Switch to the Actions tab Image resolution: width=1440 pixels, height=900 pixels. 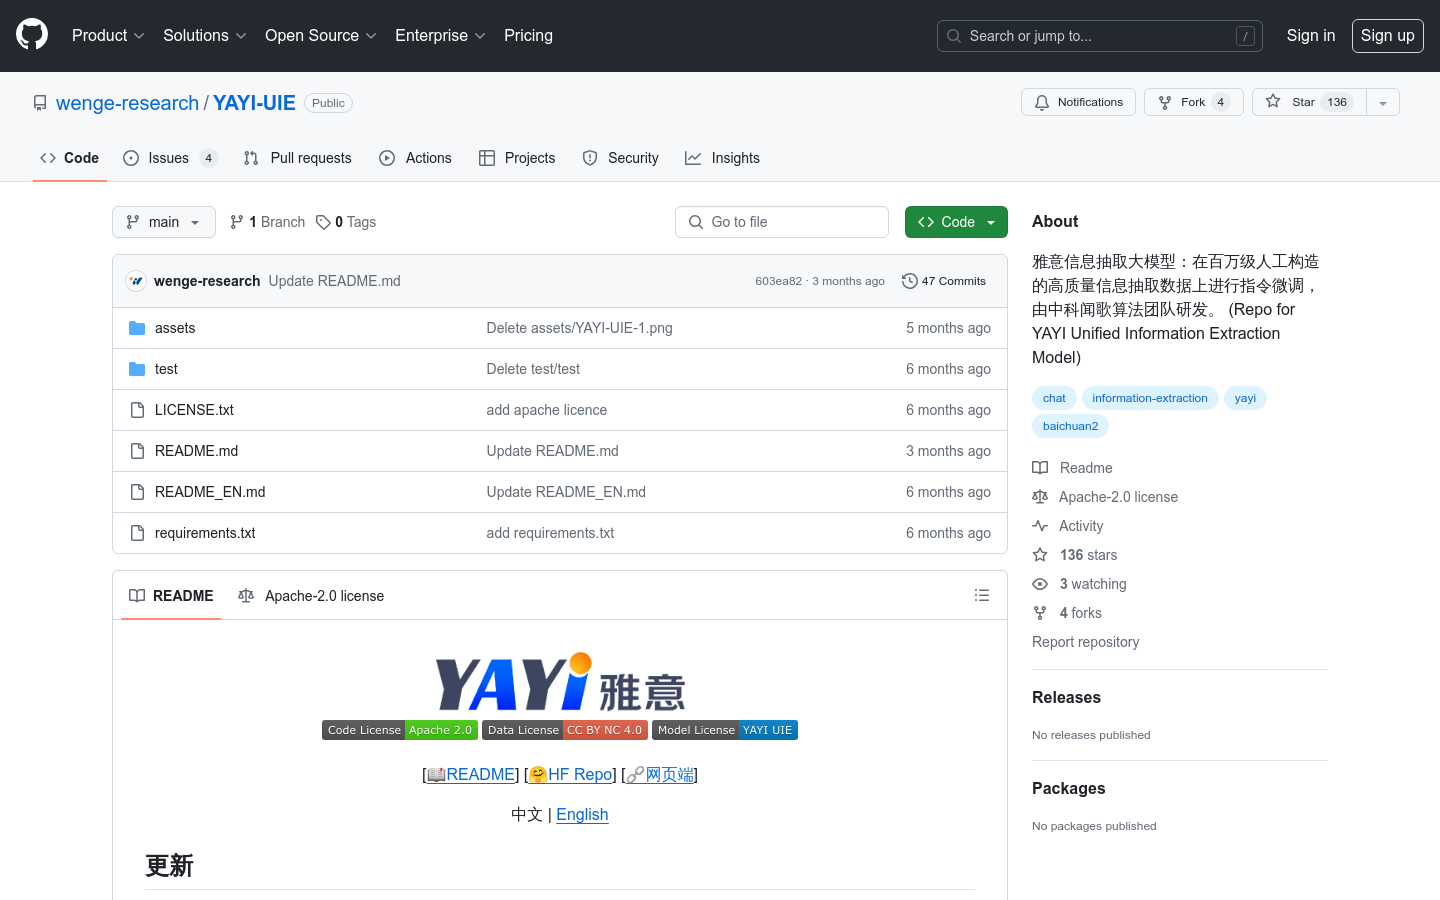click(x=416, y=158)
